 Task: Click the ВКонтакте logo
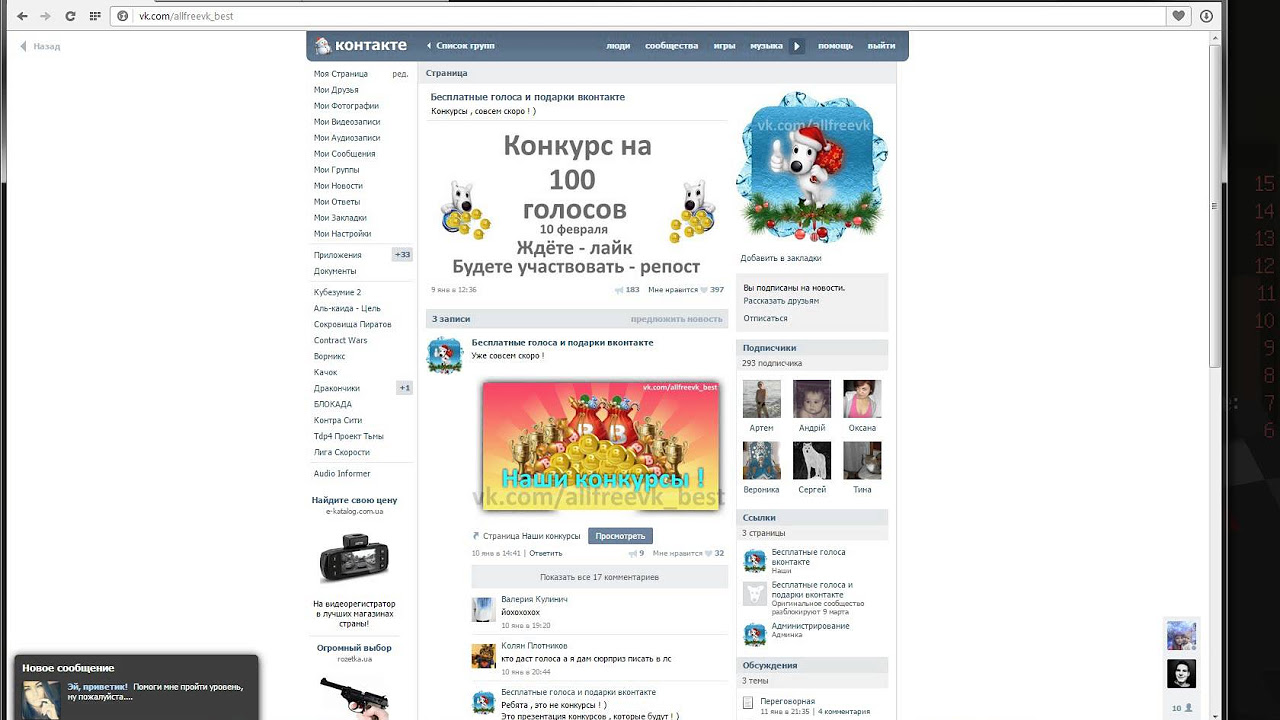click(x=361, y=45)
